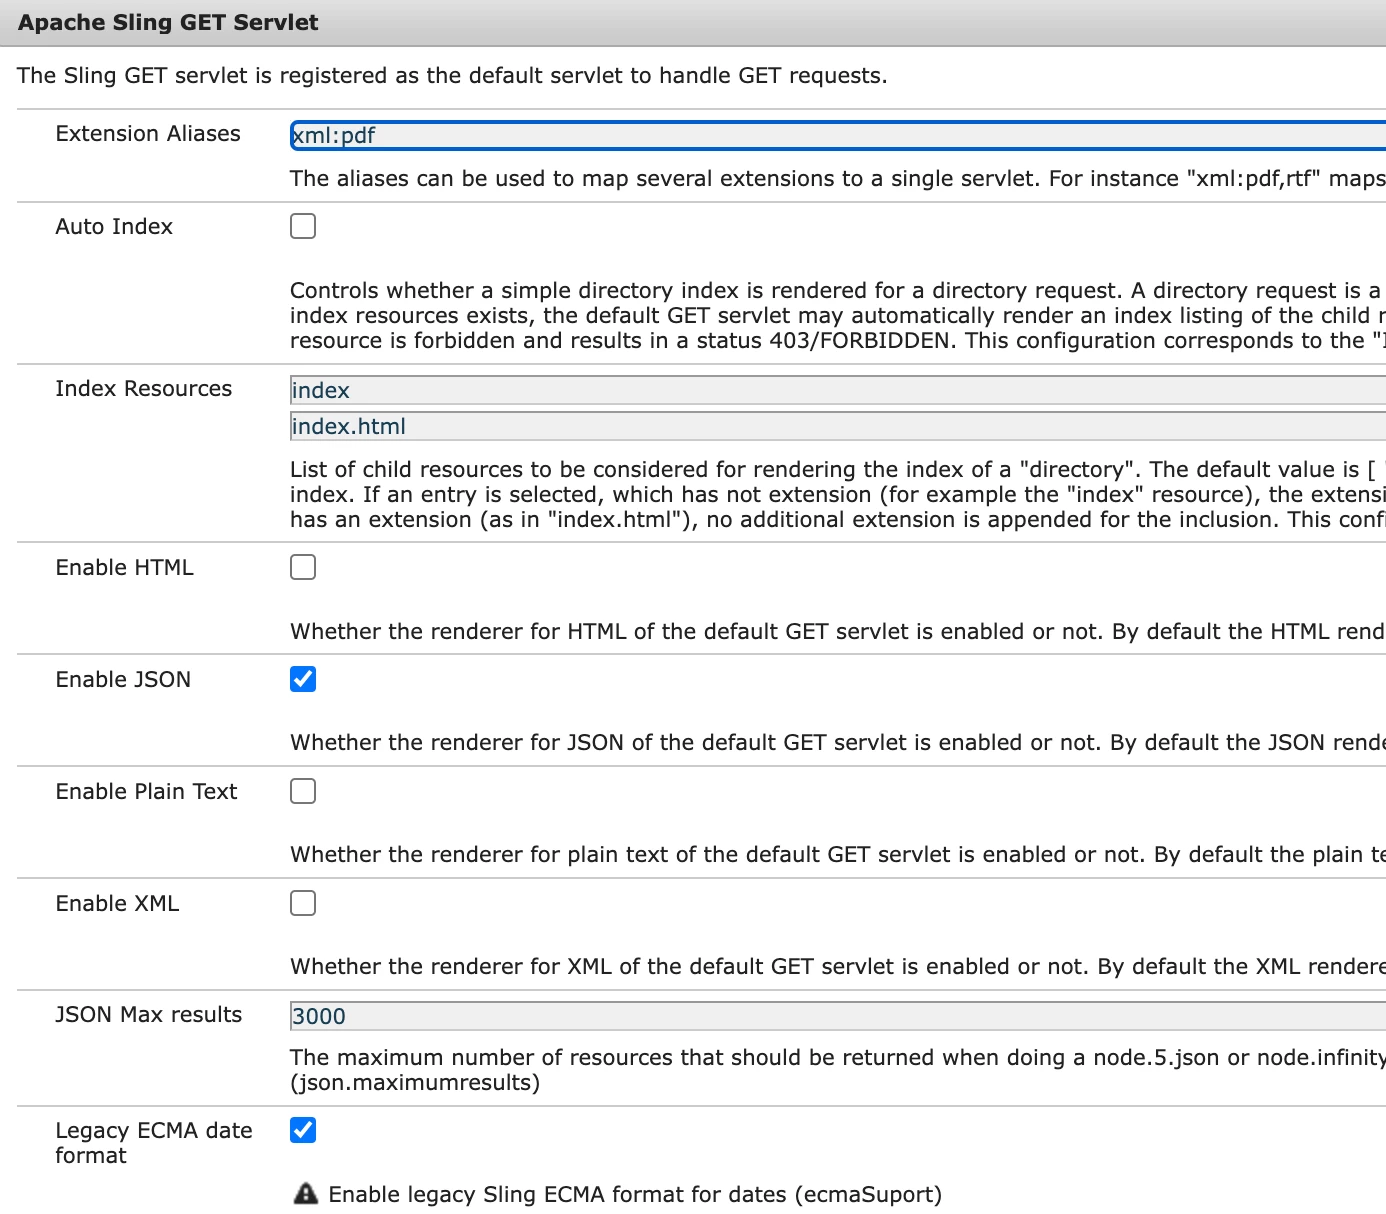Click the 'Index Resources' label
Image resolution: width=1386 pixels, height=1214 pixels.
tap(144, 389)
